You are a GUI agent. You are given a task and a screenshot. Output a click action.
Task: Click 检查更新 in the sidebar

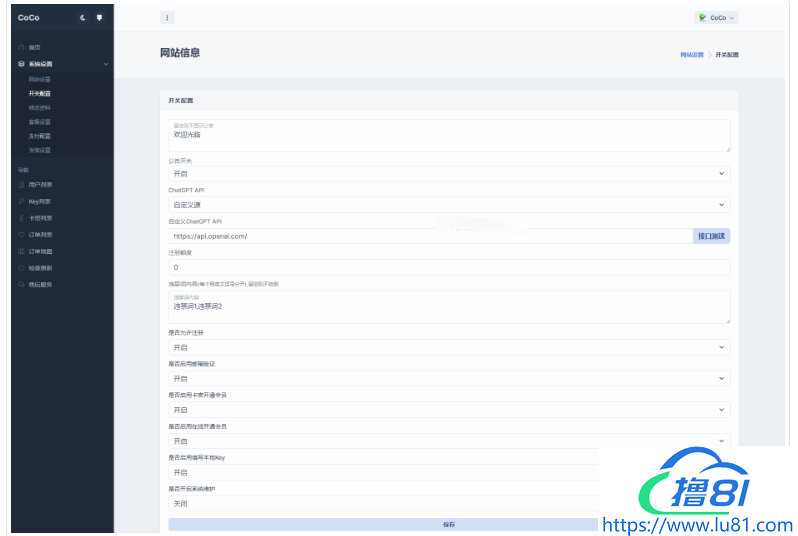pos(40,268)
